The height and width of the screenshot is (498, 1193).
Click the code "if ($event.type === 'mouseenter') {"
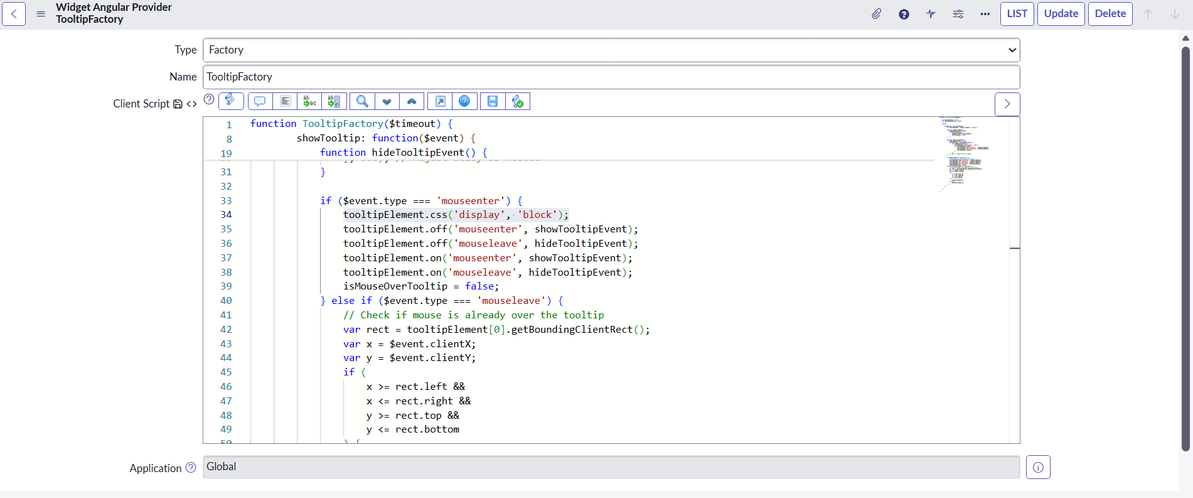pos(422,201)
